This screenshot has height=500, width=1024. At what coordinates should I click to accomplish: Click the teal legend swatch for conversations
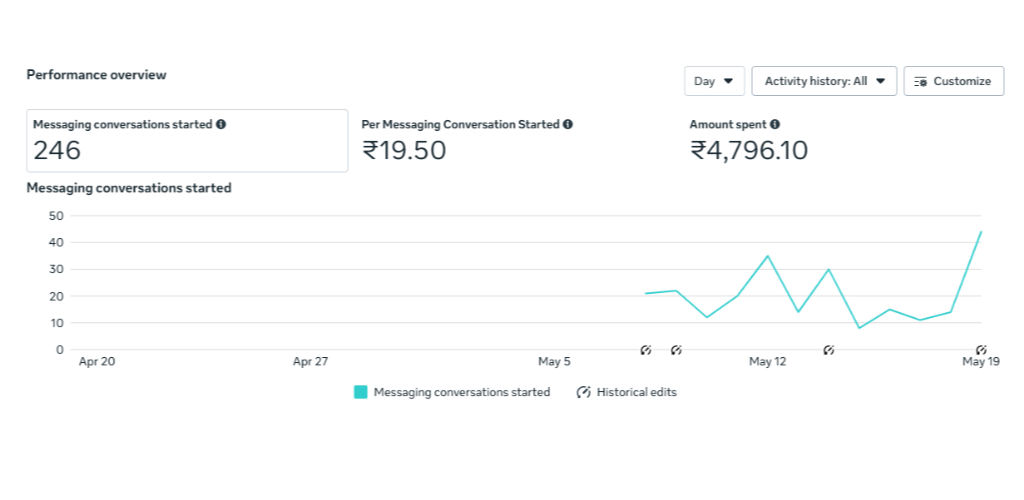360,392
